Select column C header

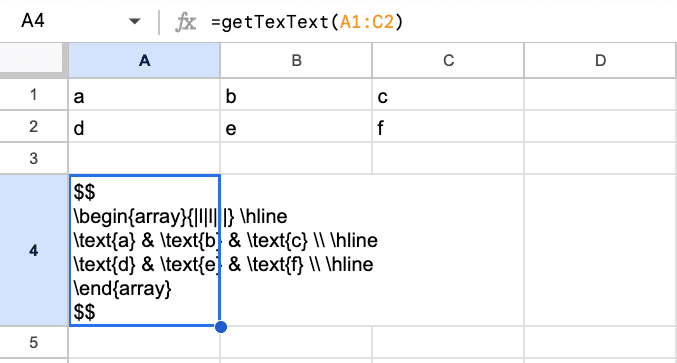pyautogui.click(x=448, y=60)
